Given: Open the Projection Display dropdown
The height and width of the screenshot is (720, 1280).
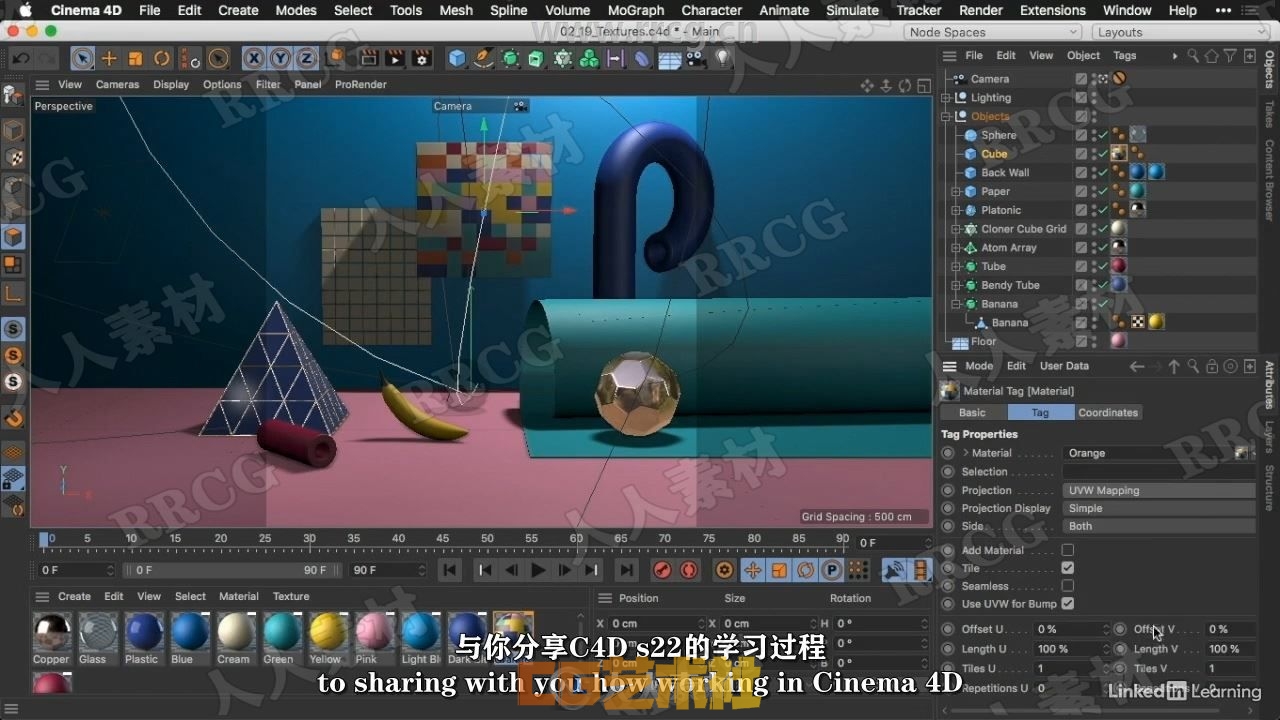Looking at the screenshot, I should coord(1158,508).
